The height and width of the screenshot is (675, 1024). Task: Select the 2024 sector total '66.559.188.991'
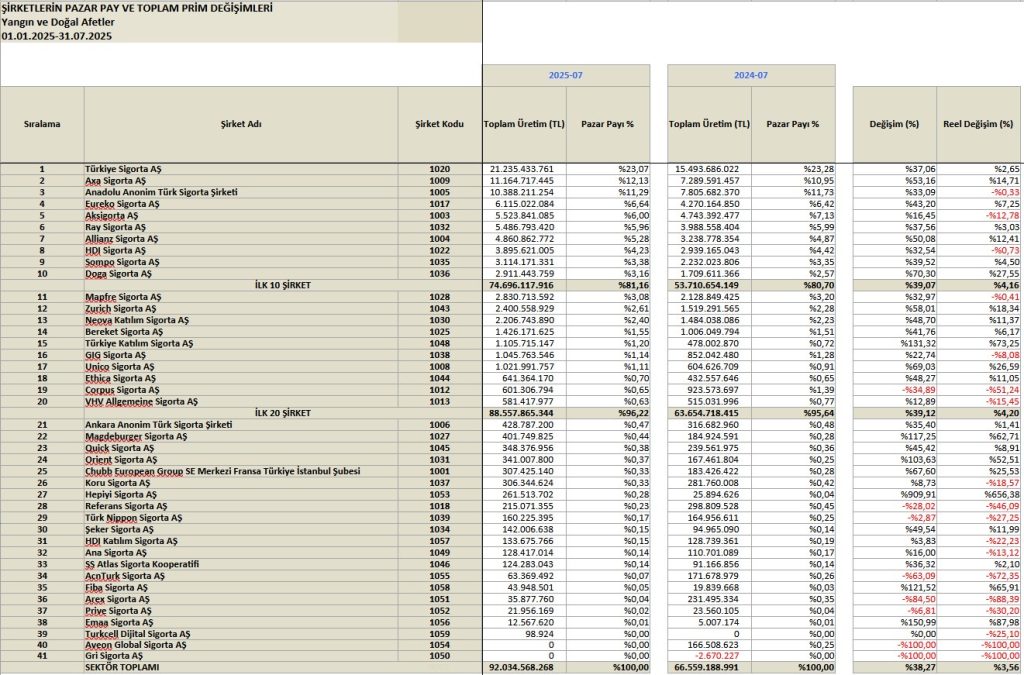[709, 668]
